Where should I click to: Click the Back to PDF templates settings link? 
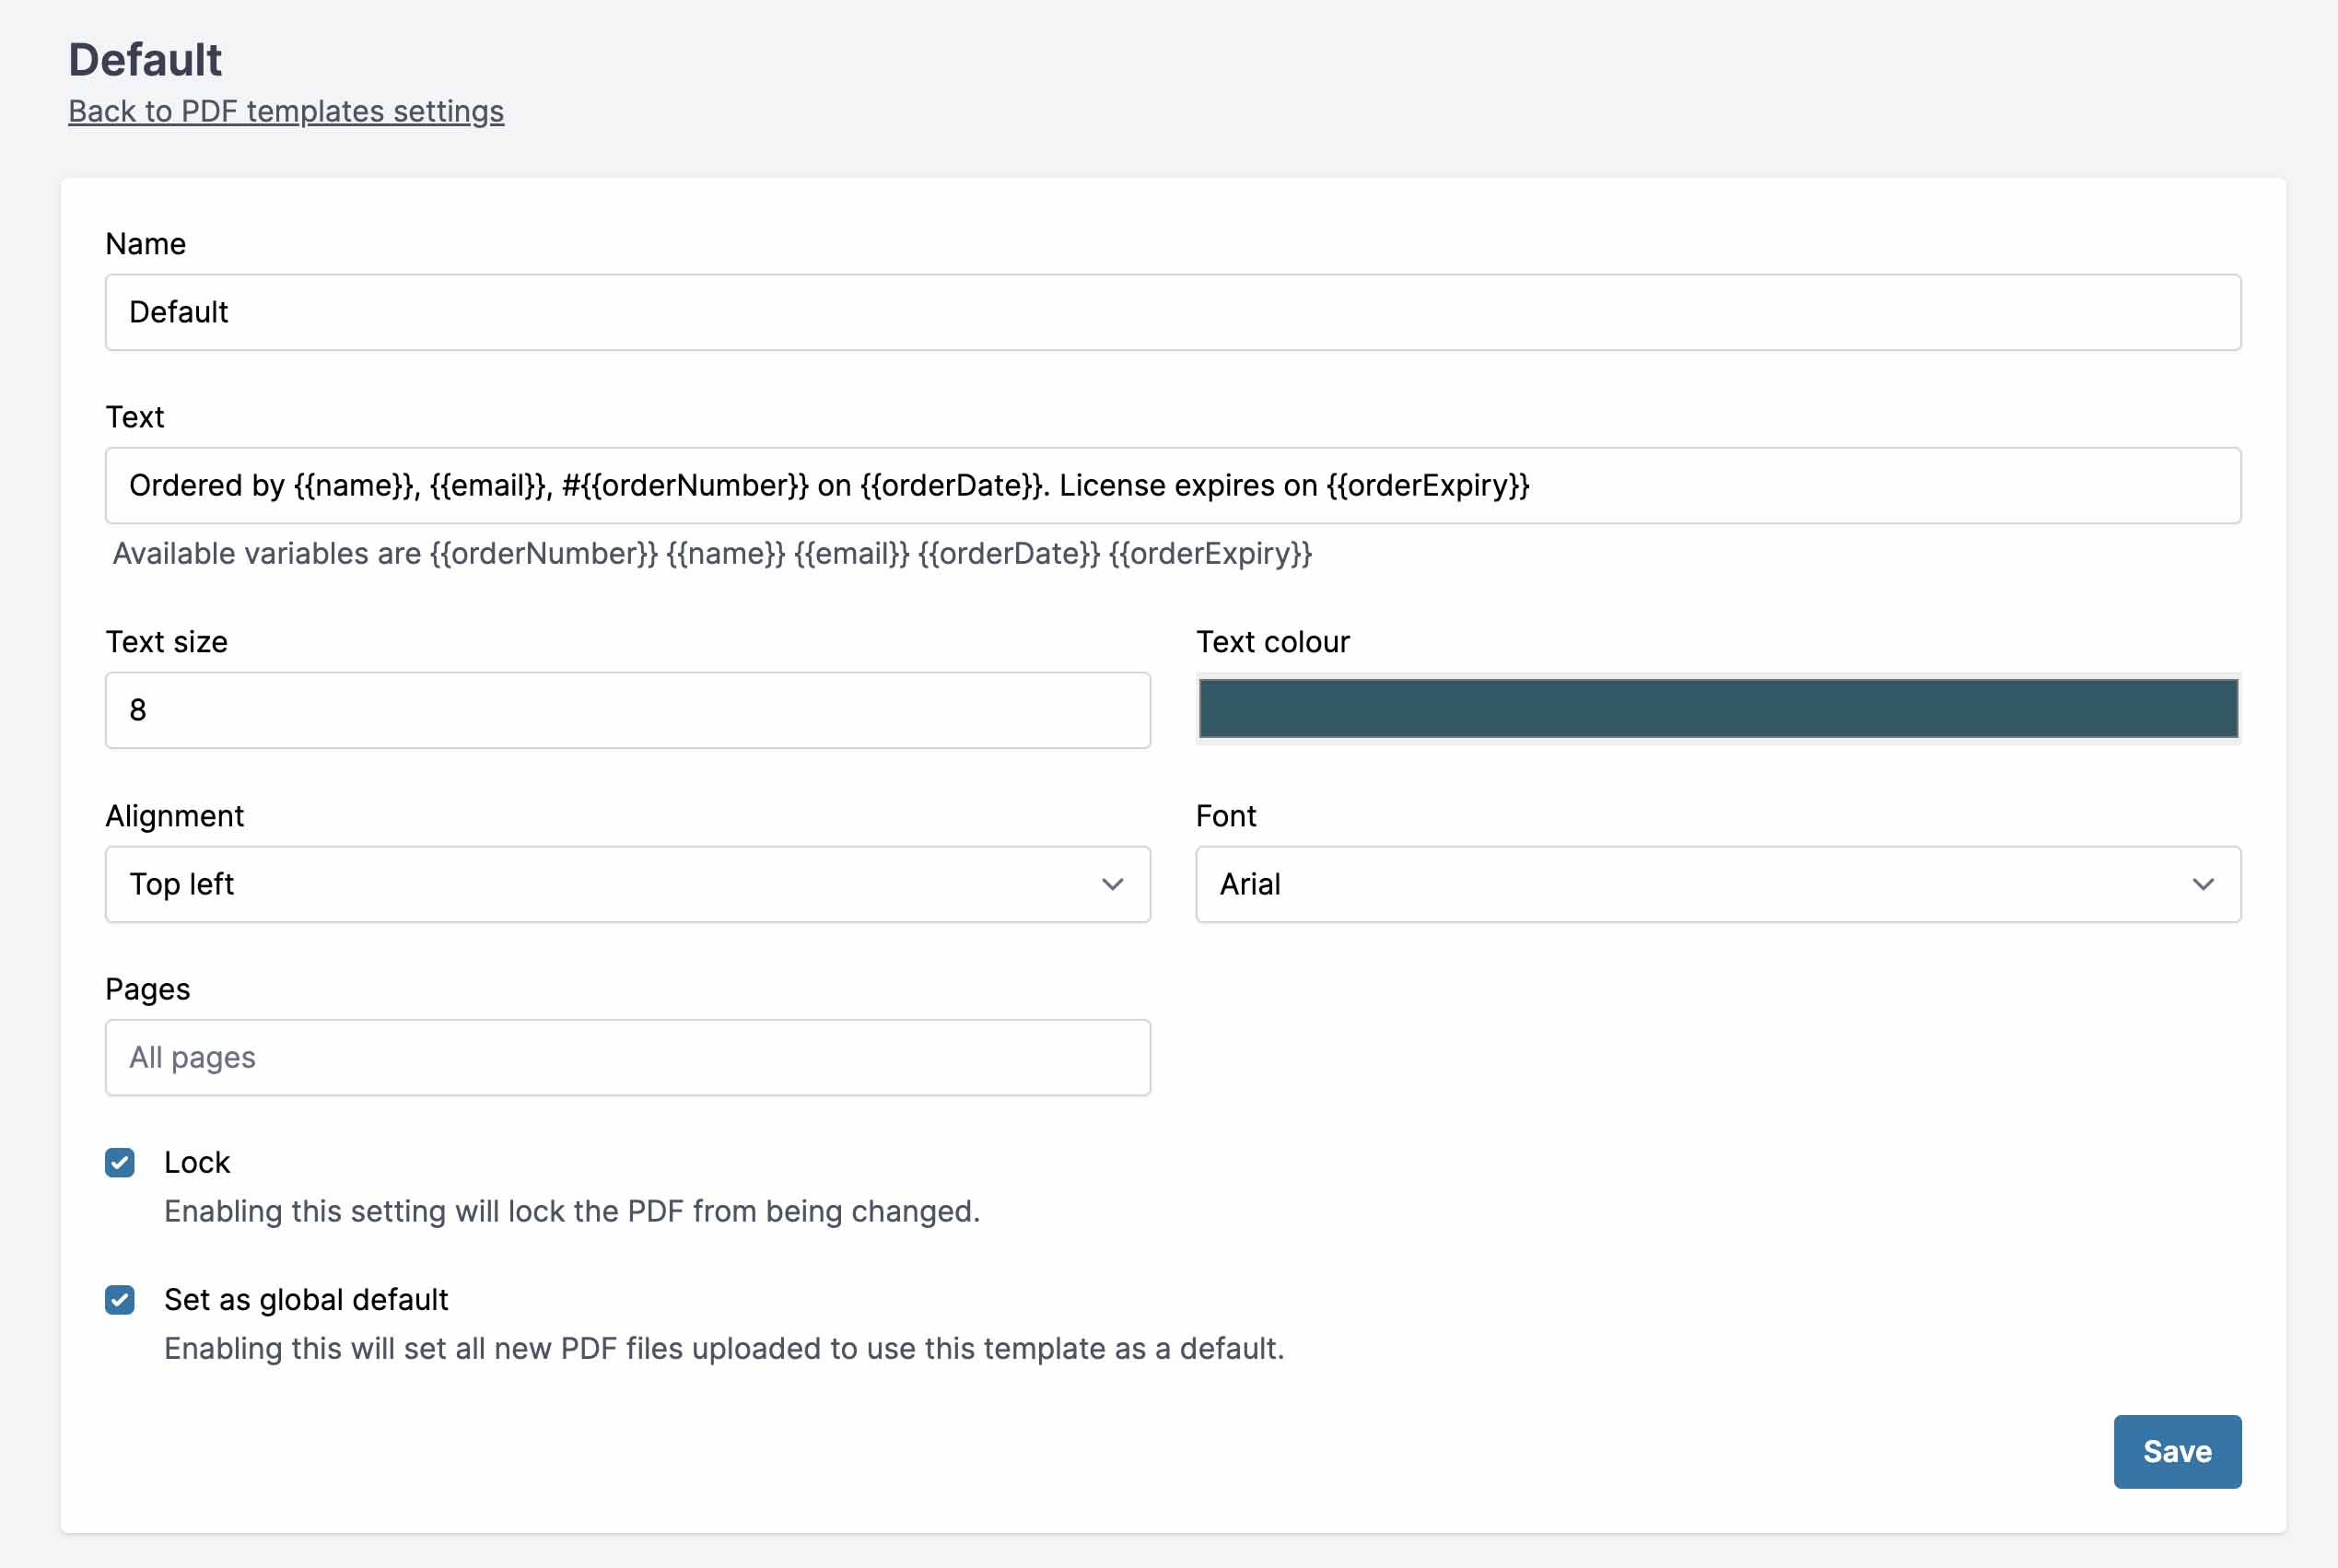click(x=285, y=111)
